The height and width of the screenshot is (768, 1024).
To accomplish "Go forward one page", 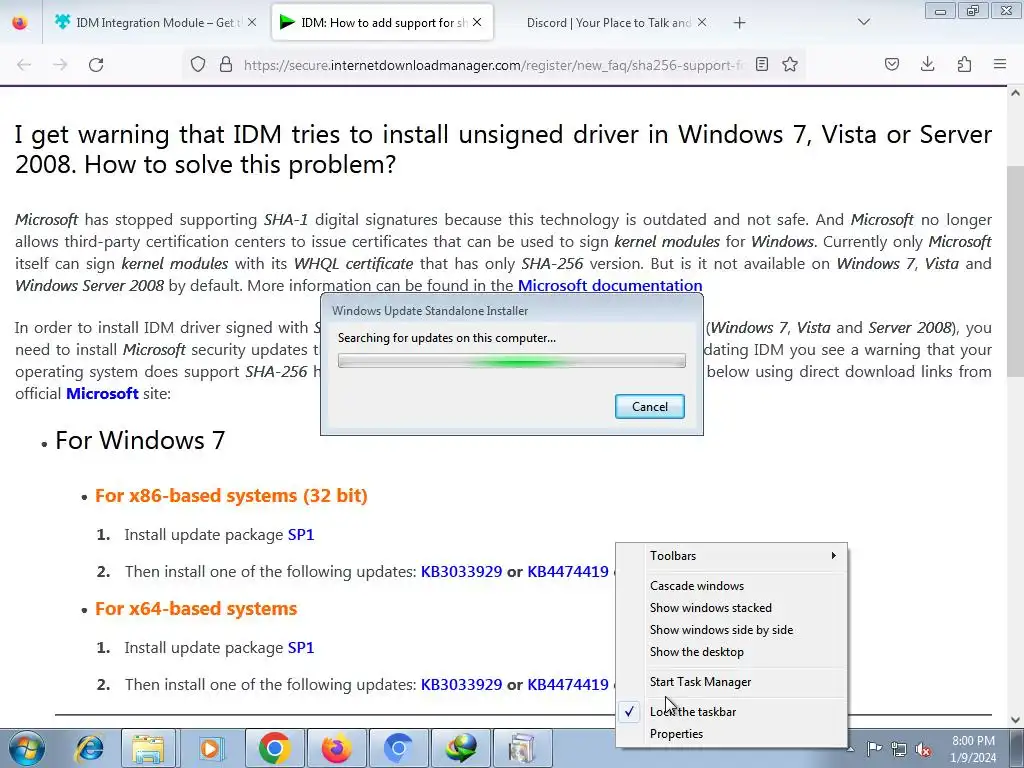I will coord(60,65).
